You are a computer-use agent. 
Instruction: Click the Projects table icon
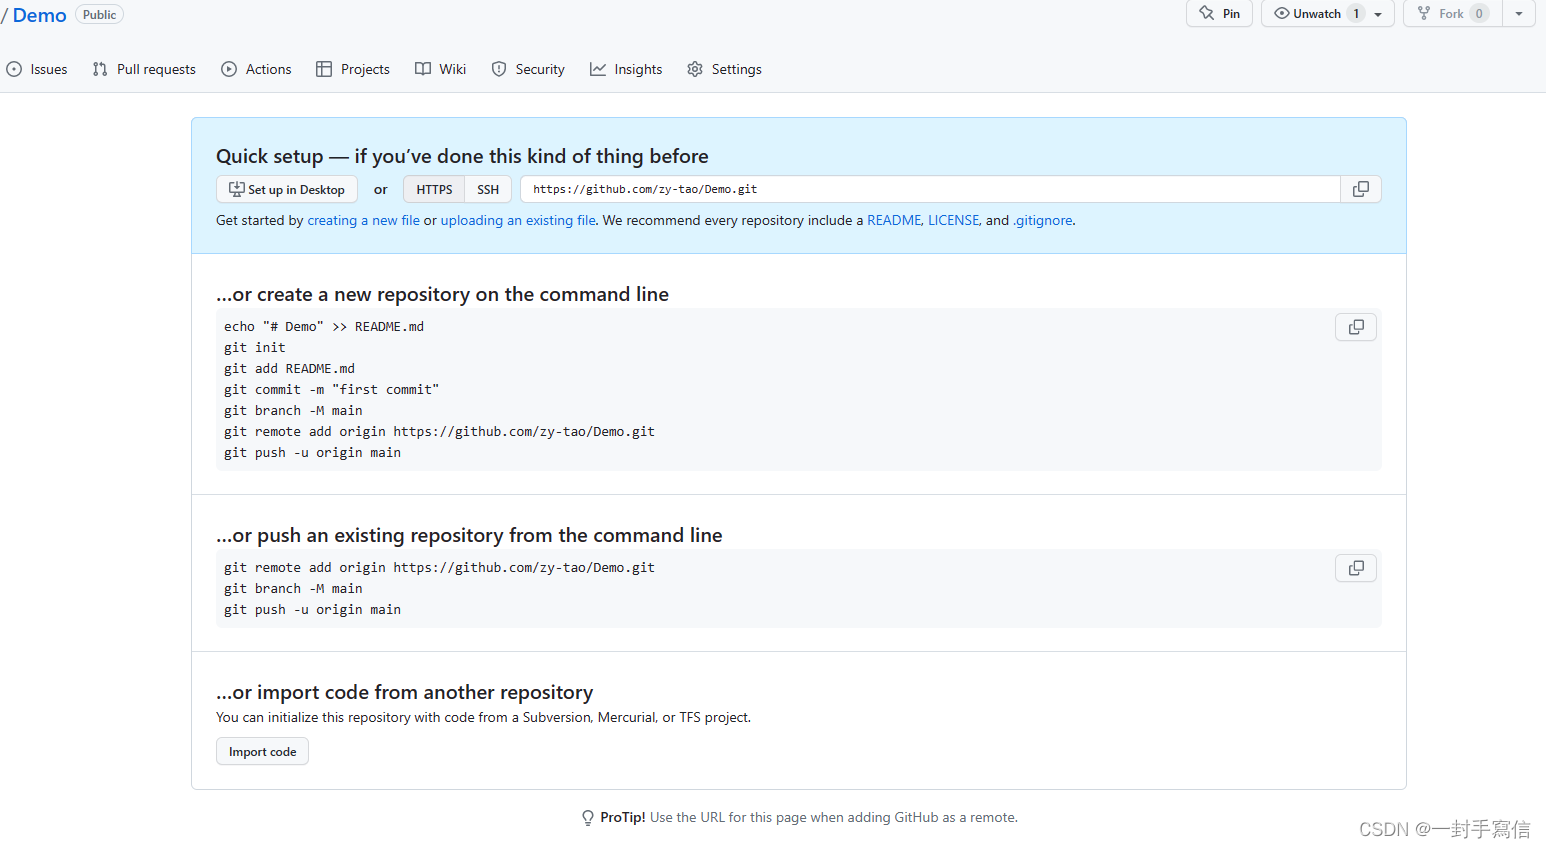[324, 69]
